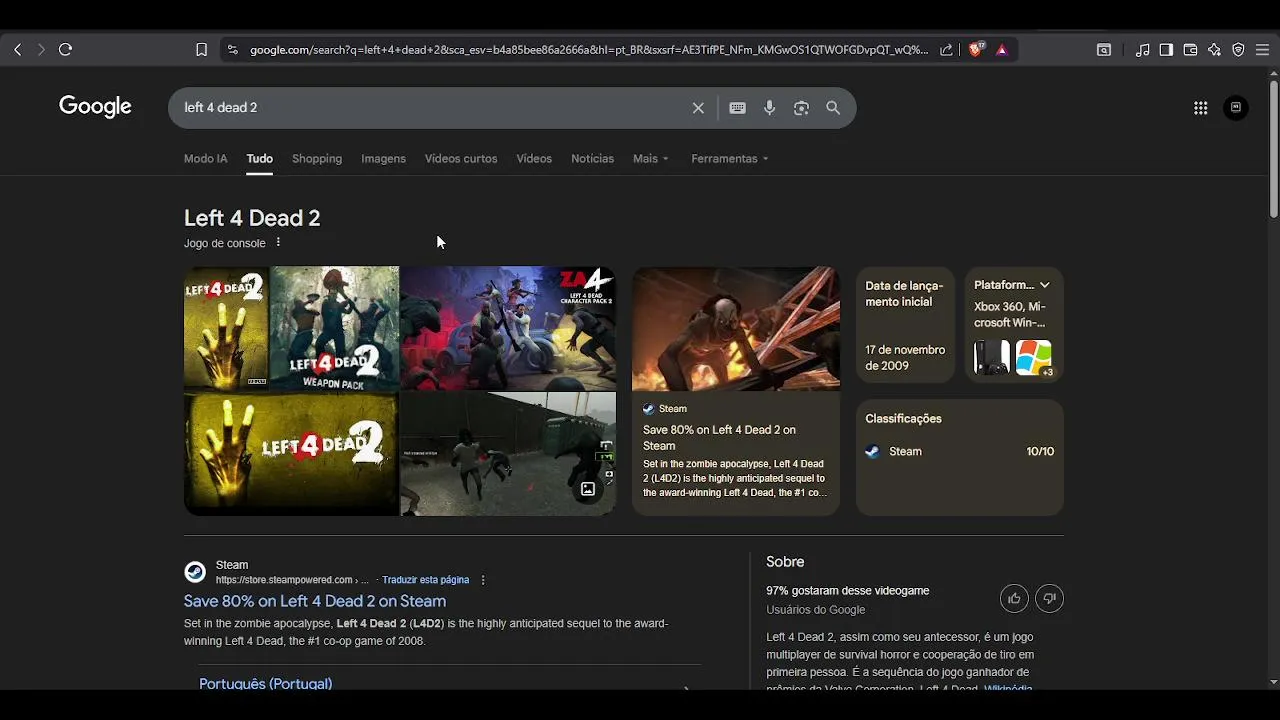The height and width of the screenshot is (720, 1280).
Task: Click the share icon in the address bar
Action: [946, 49]
